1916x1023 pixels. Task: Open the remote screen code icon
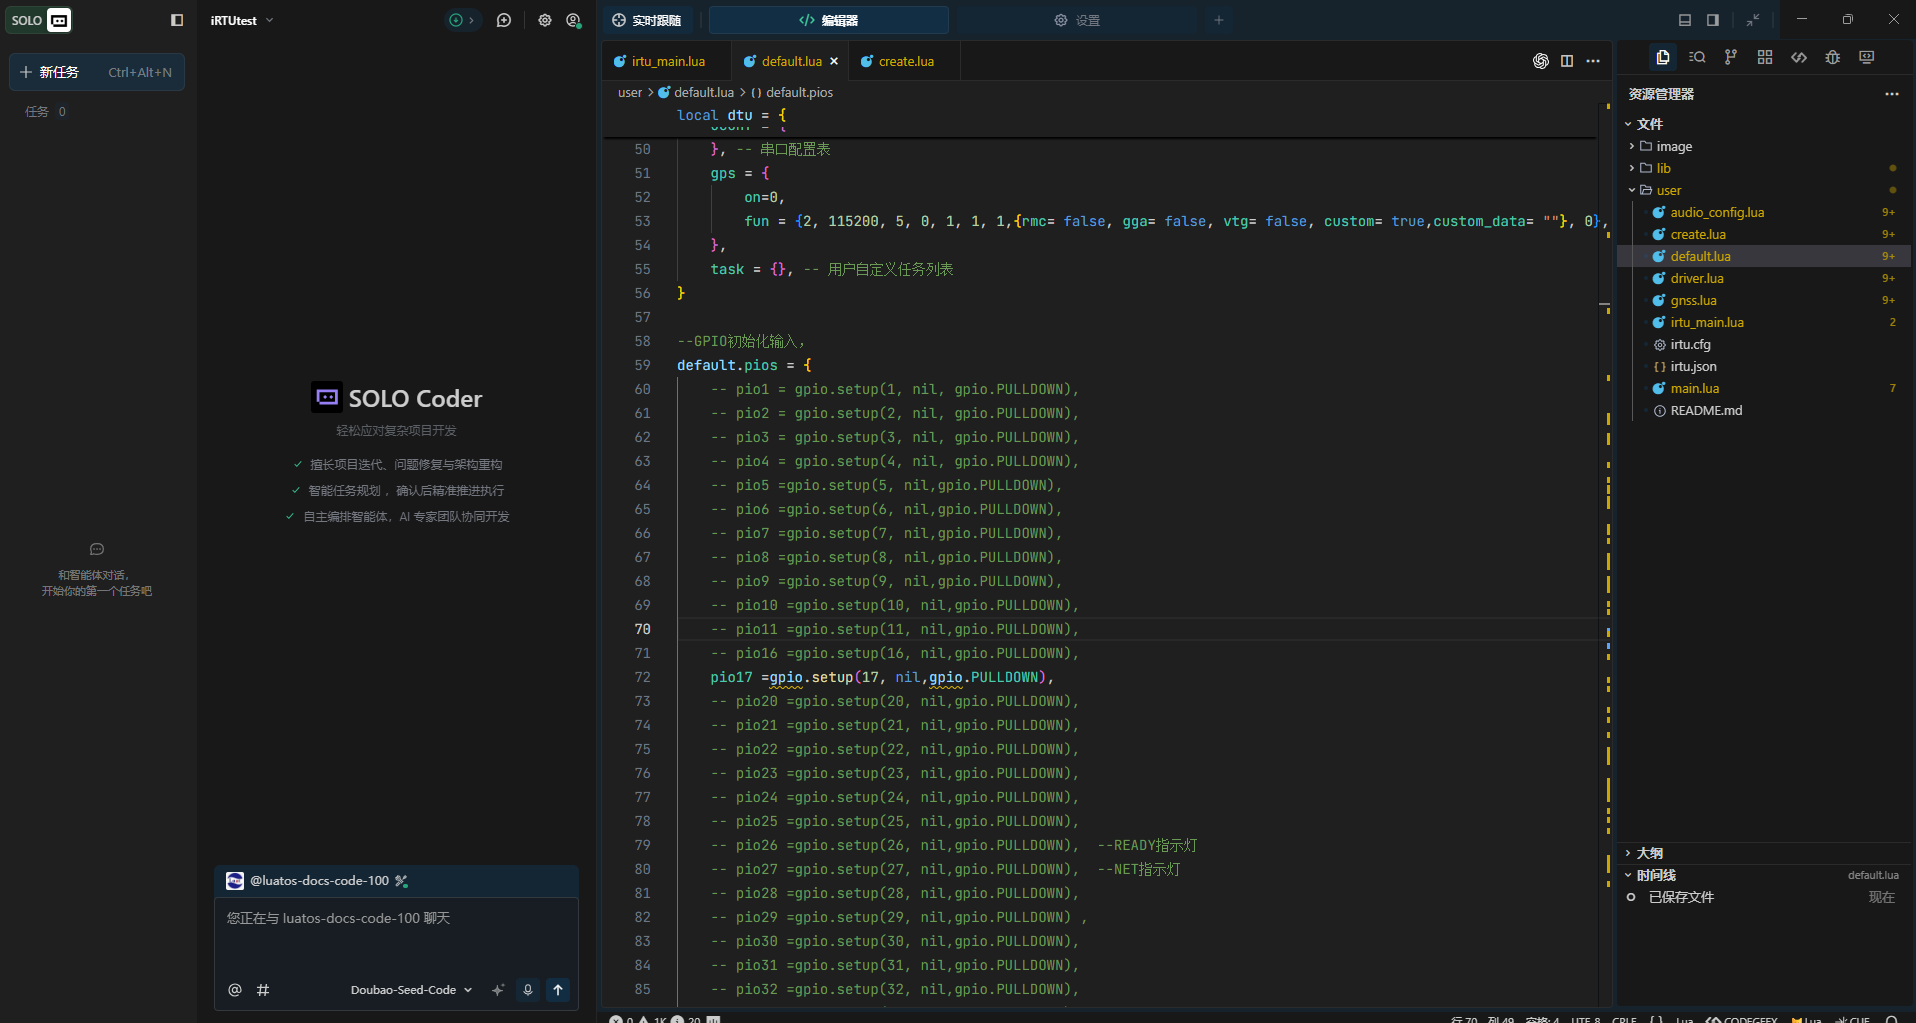point(1867,57)
